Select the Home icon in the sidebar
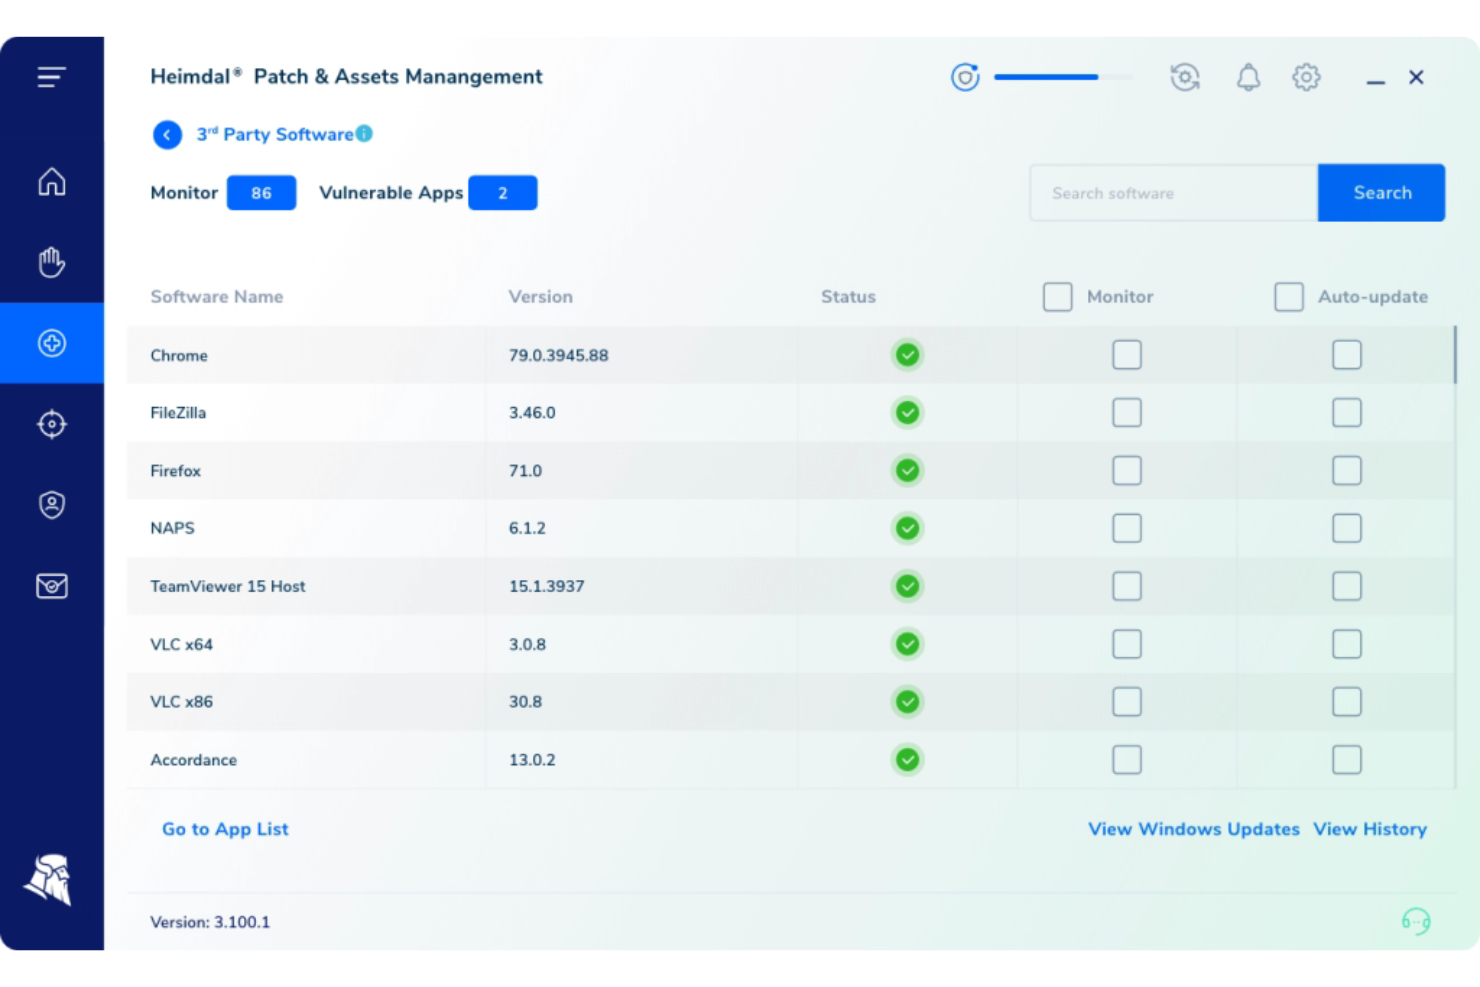1480x987 pixels. click(x=51, y=182)
